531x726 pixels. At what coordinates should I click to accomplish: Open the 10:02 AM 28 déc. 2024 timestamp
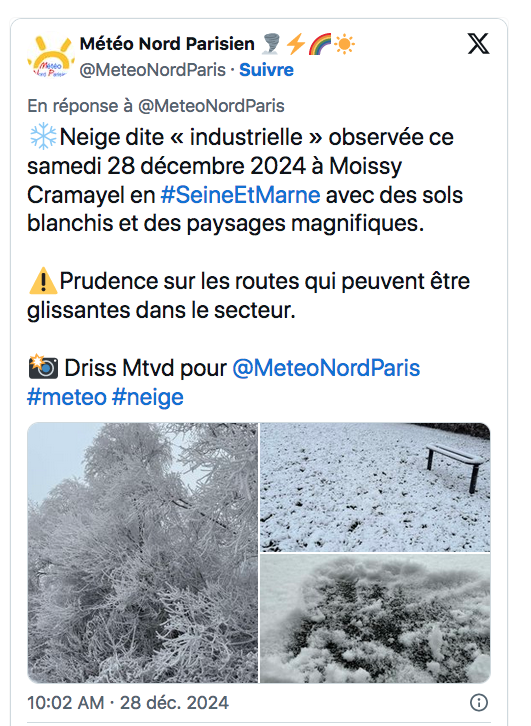pyautogui.click(x=128, y=703)
